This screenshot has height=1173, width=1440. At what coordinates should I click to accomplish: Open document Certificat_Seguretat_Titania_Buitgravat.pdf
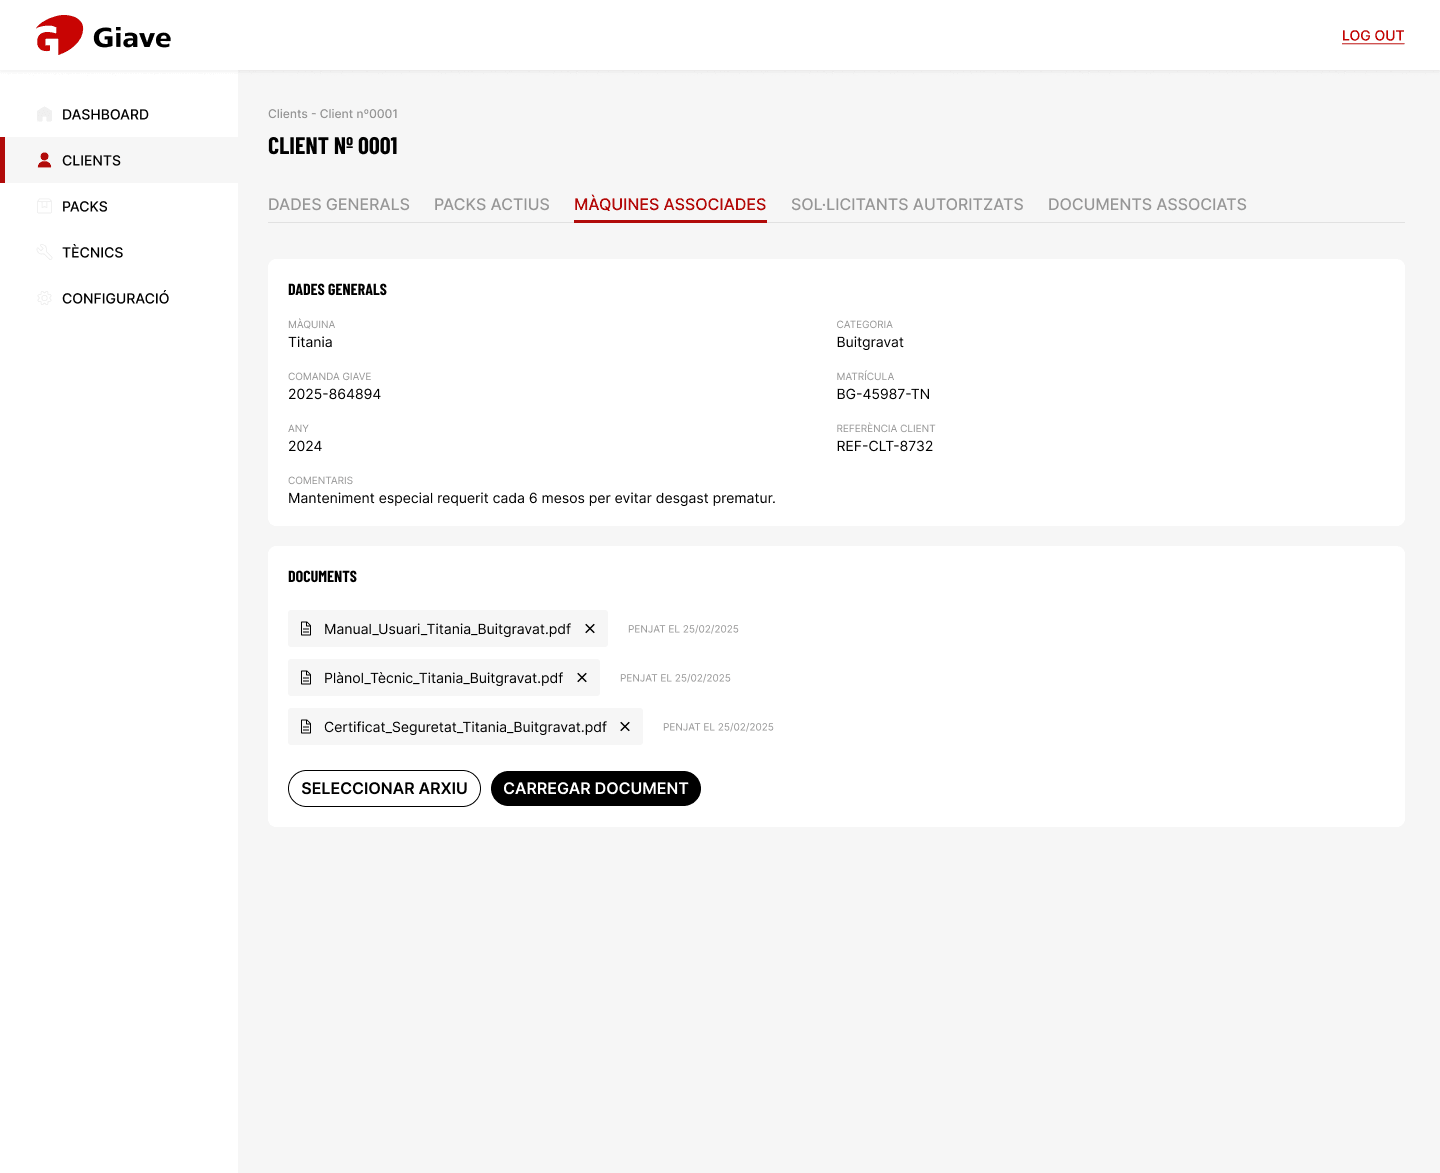click(465, 727)
